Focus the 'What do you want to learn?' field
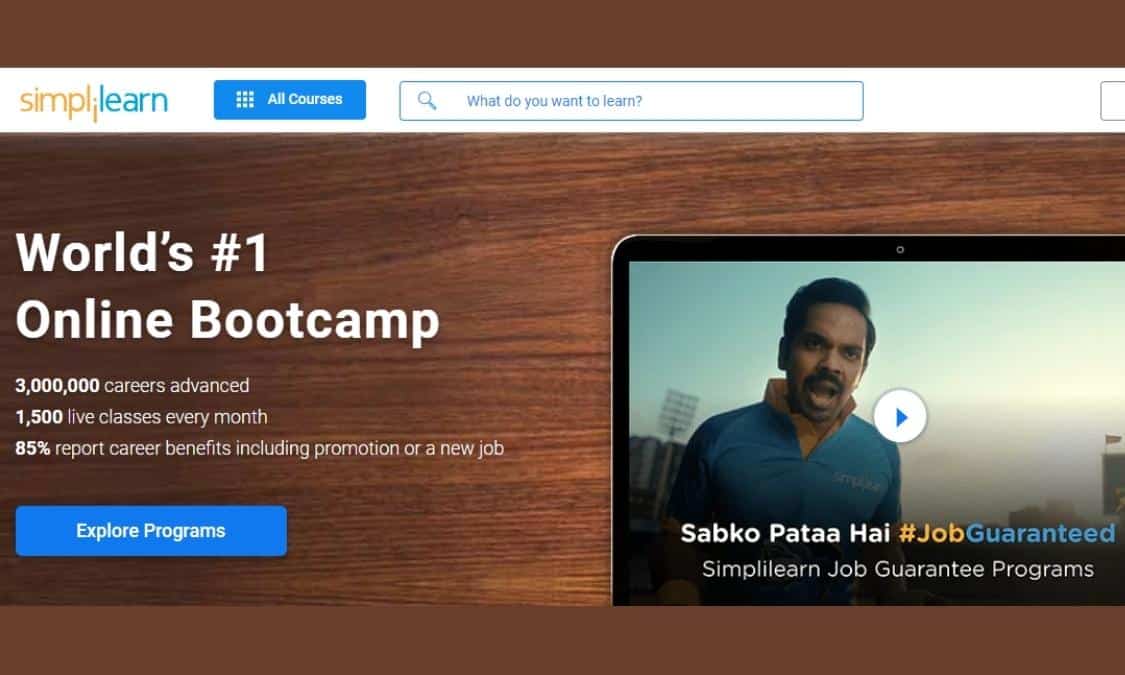The width and height of the screenshot is (1125, 675). (x=631, y=101)
